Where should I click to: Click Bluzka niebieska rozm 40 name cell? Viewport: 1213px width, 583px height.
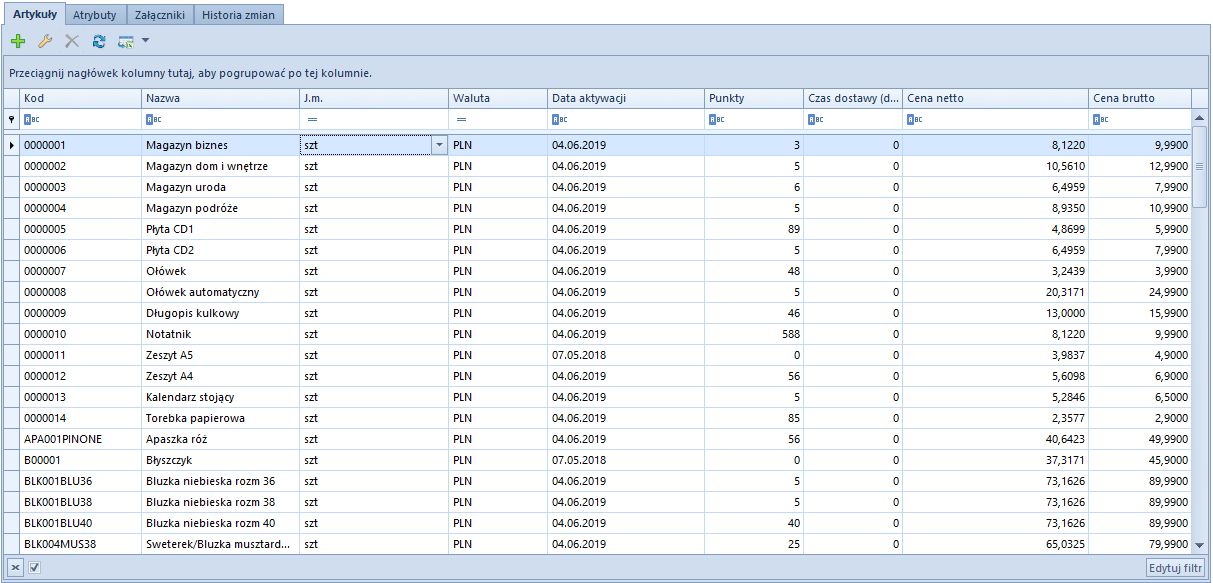coord(220,523)
